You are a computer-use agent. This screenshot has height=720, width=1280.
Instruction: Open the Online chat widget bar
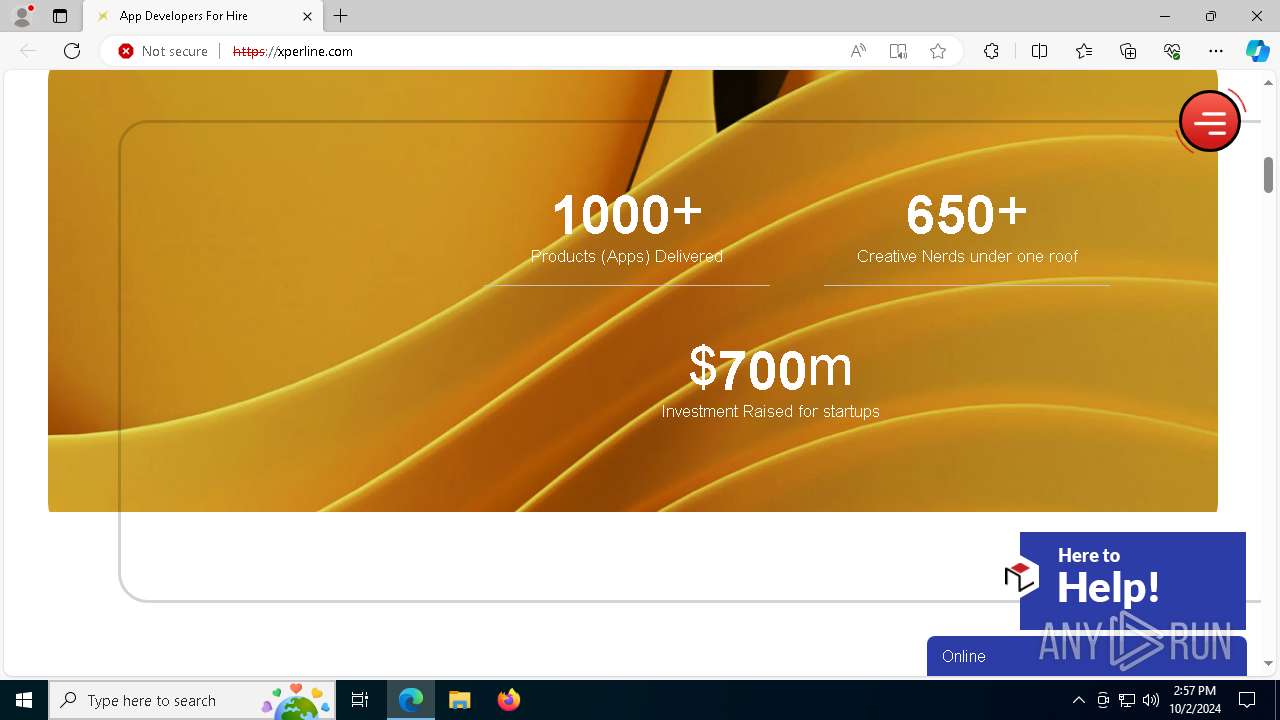(x=1086, y=656)
